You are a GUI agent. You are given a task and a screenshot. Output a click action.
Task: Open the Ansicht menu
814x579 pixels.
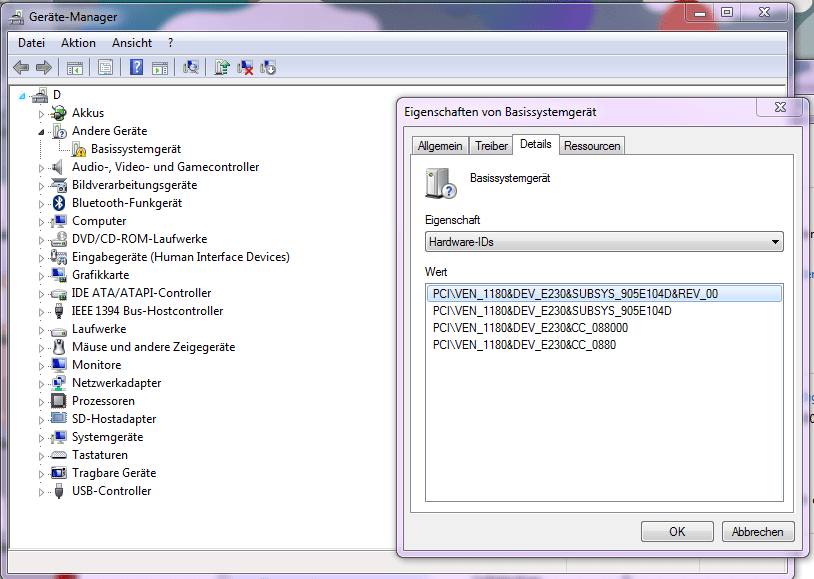(132, 43)
